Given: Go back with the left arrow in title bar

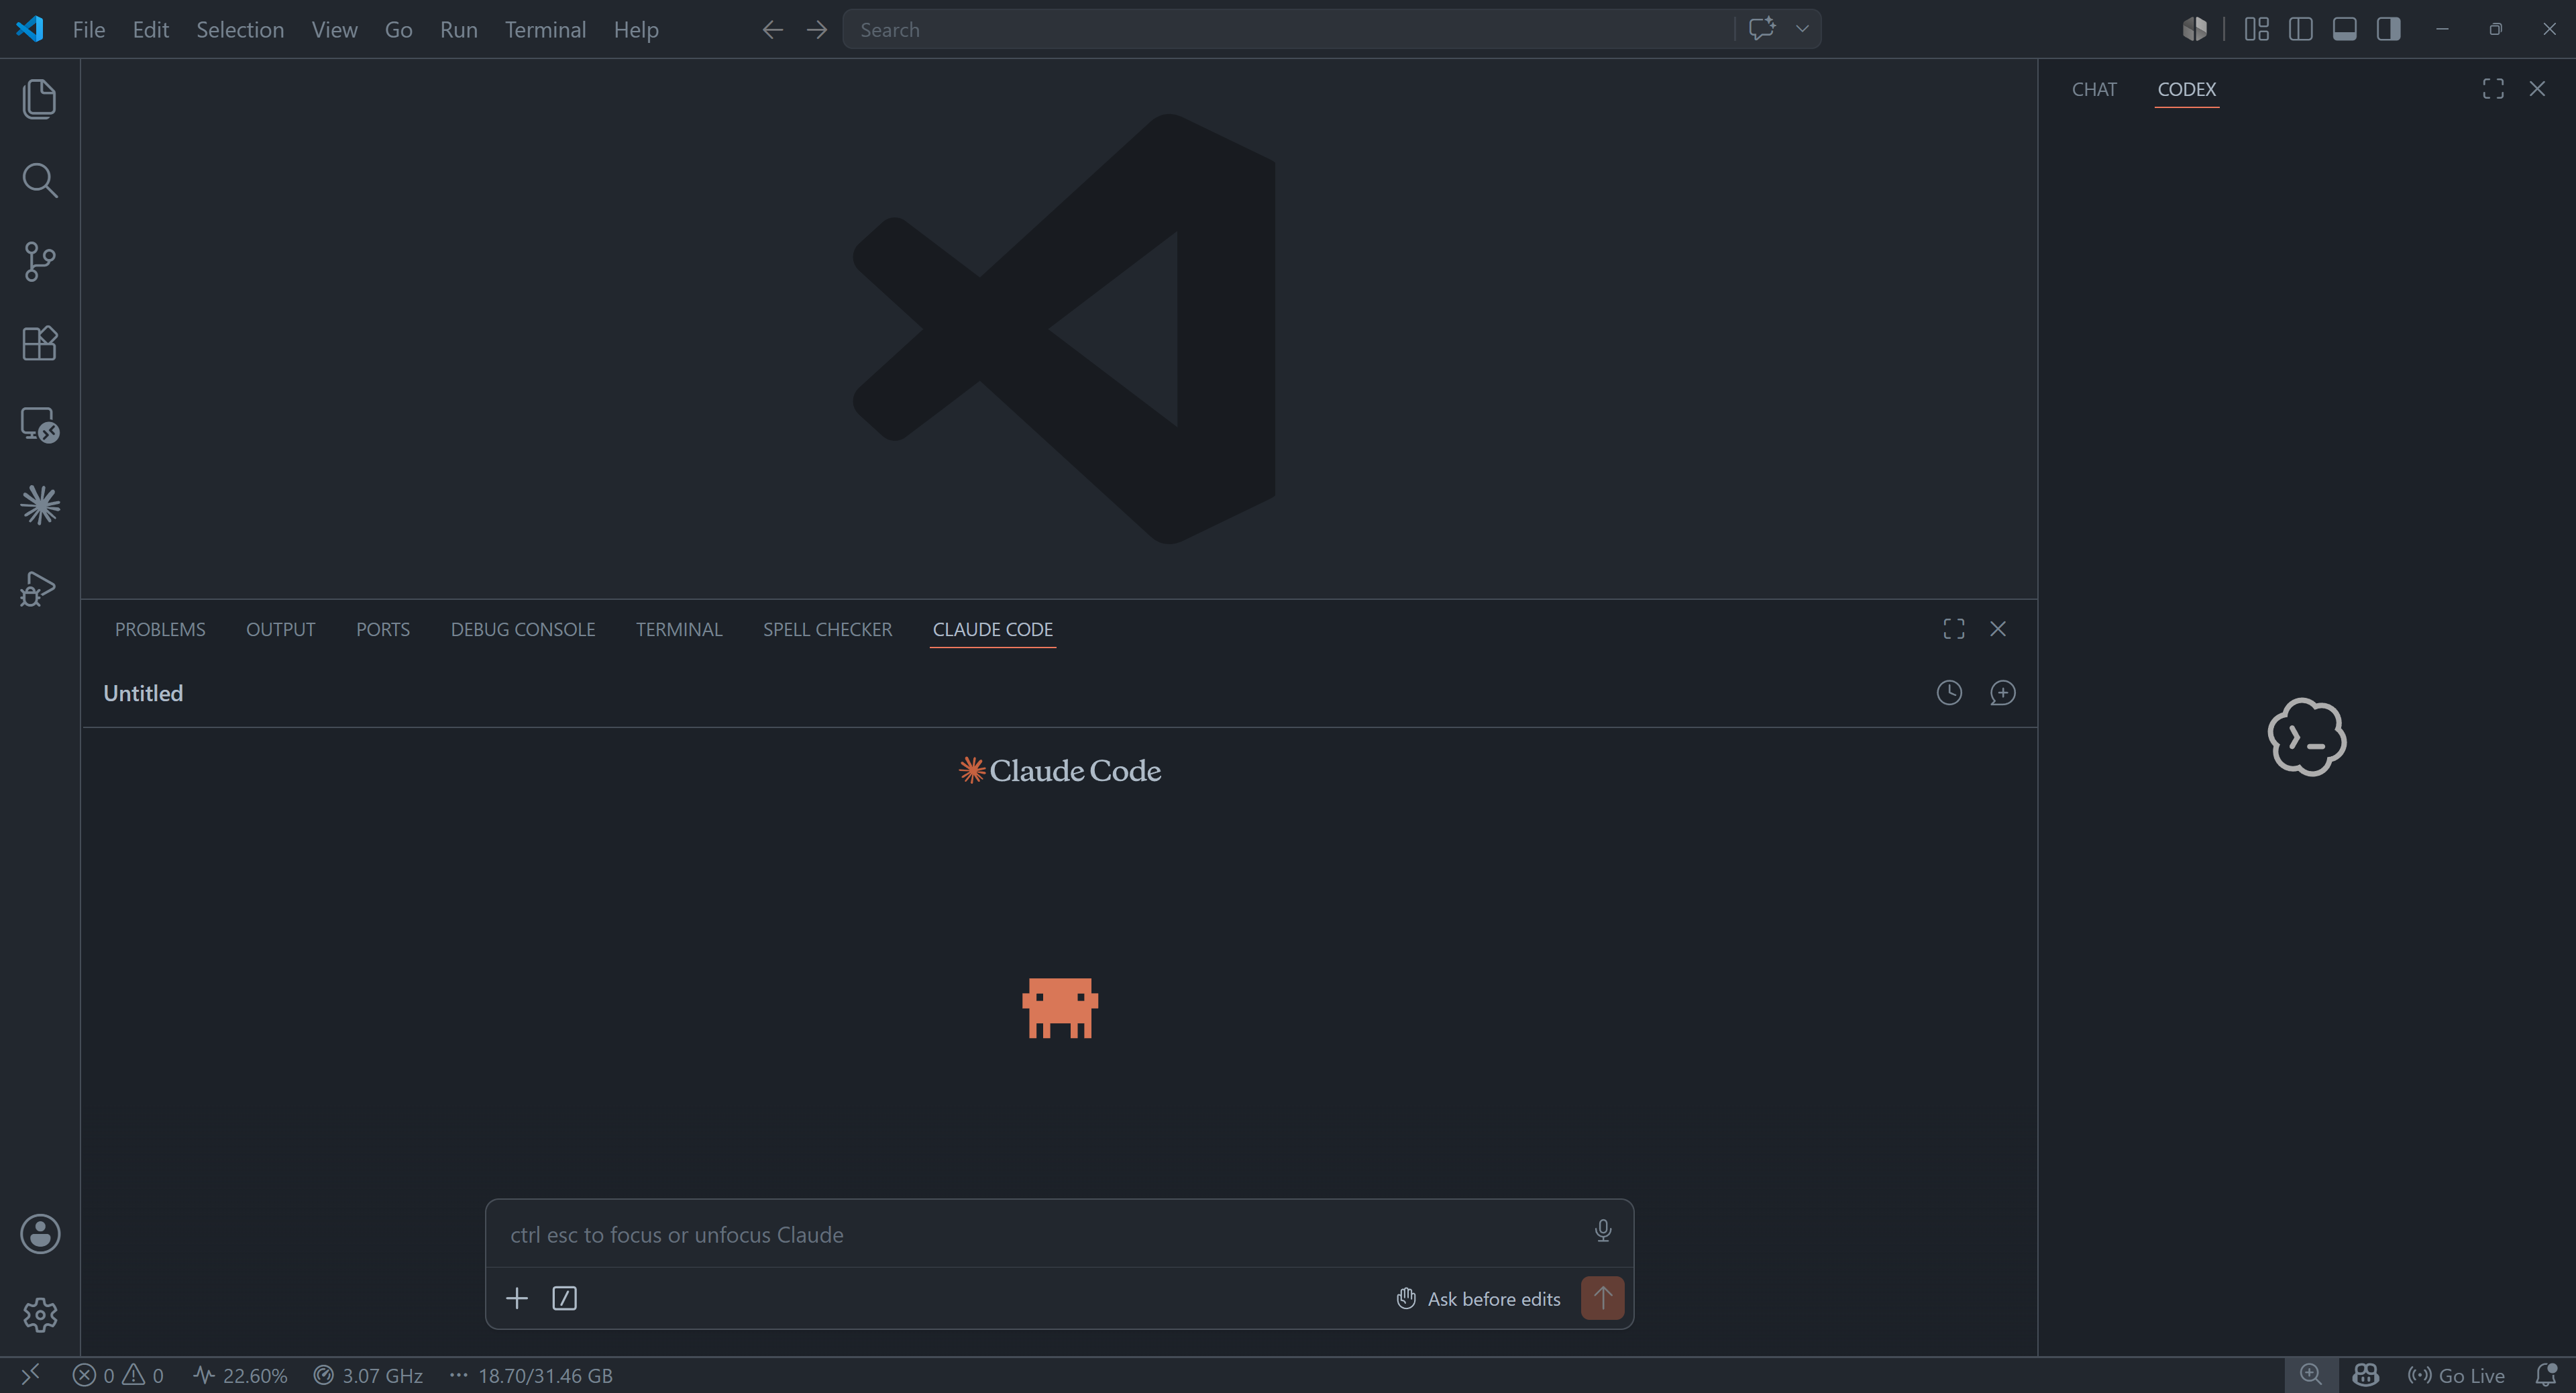Looking at the screenshot, I should (x=772, y=30).
